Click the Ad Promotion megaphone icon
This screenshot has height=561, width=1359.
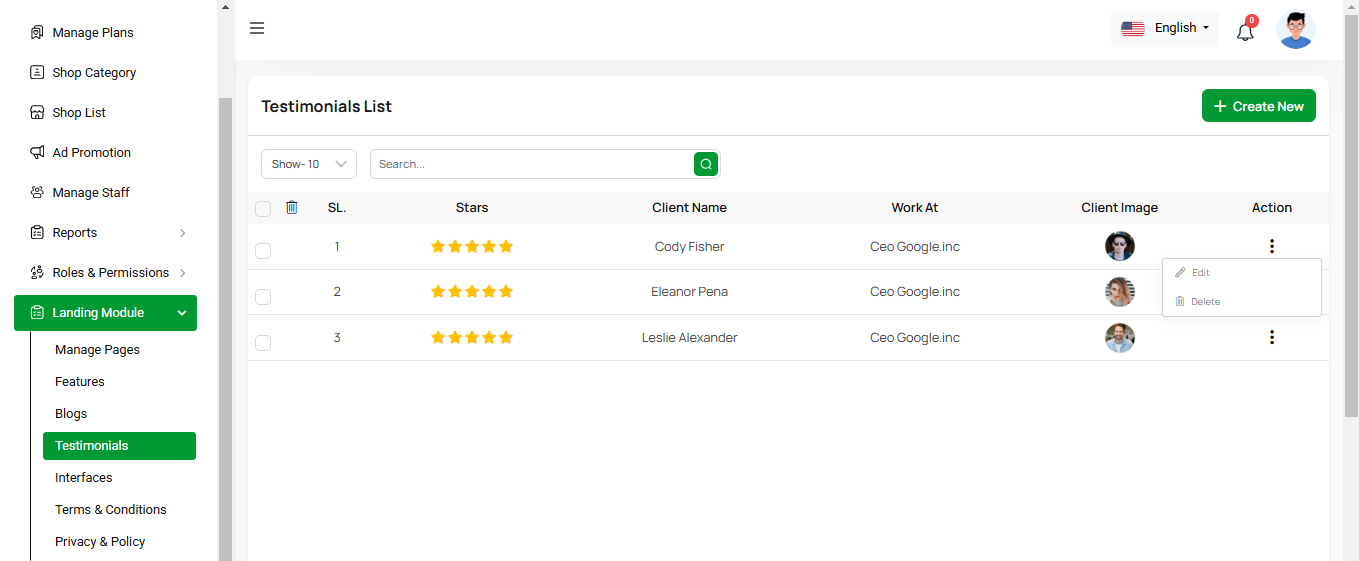(x=37, y=153)
